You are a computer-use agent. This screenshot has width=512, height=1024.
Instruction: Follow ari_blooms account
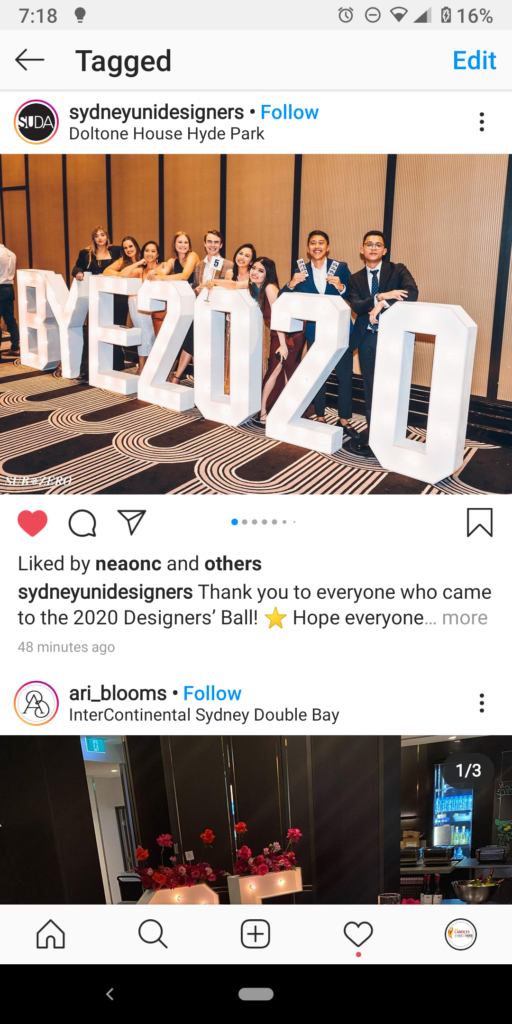212,694
